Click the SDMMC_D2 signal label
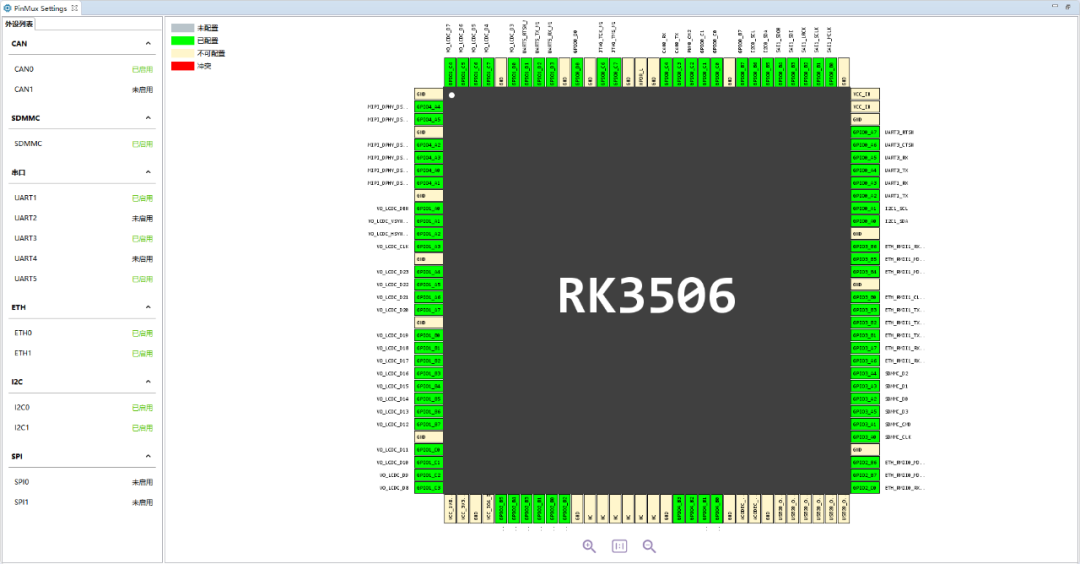Image resolution: width=1080 pixels, height=564 pixels. tap(897, 374)
